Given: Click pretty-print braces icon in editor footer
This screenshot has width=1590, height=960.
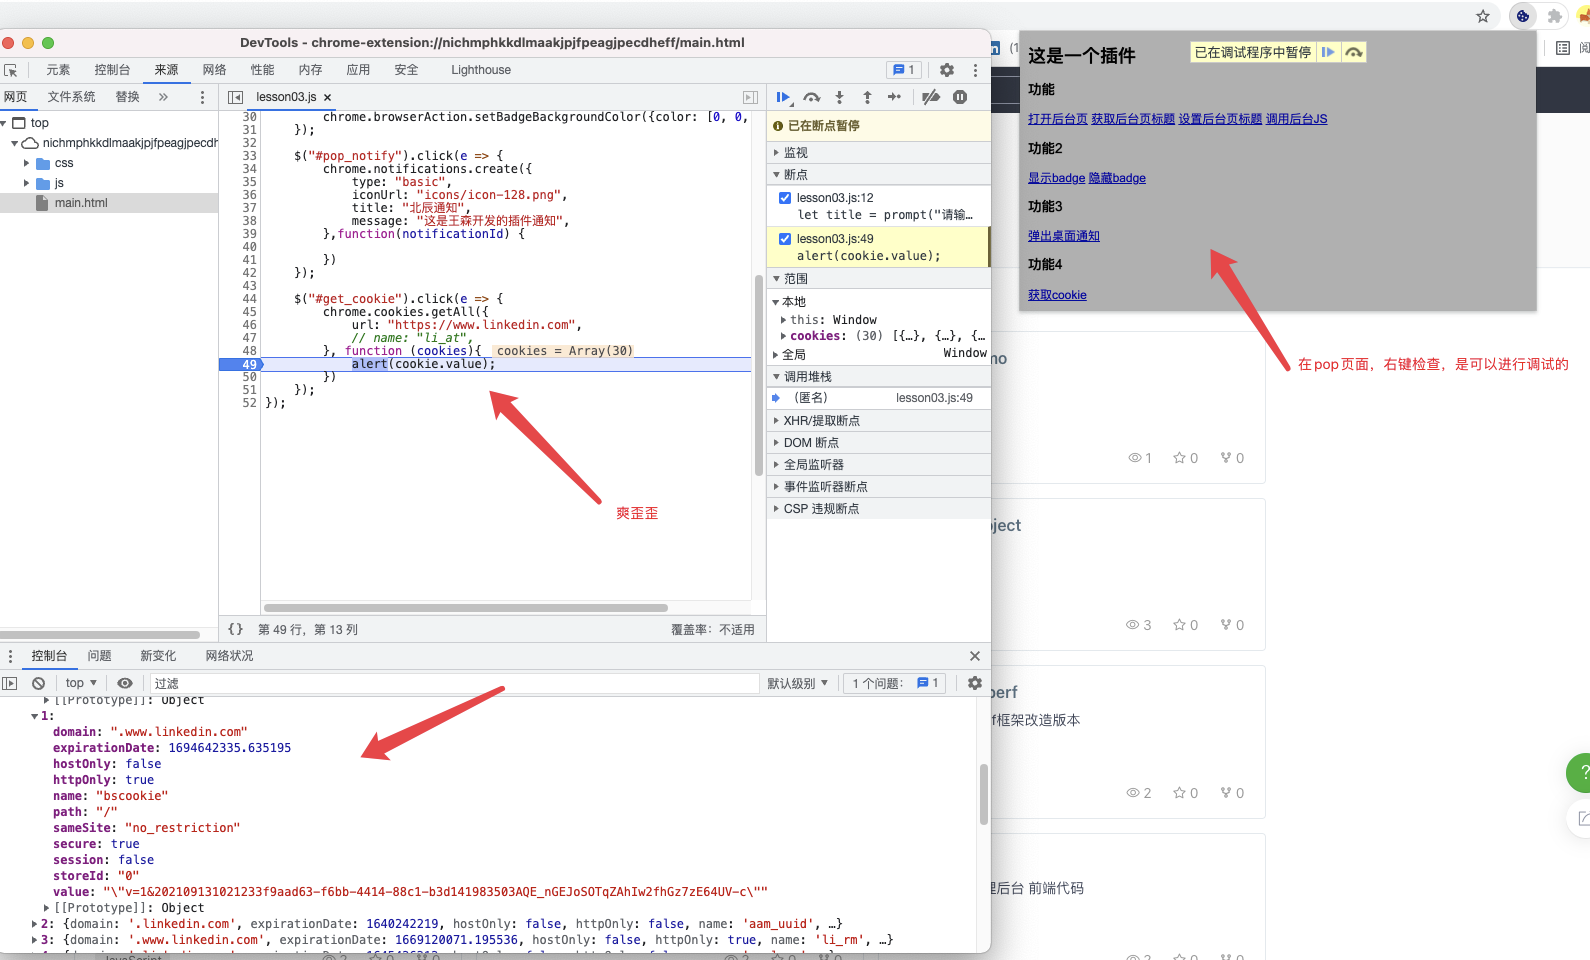Looking at the screenshot, I should coord(235,629).
